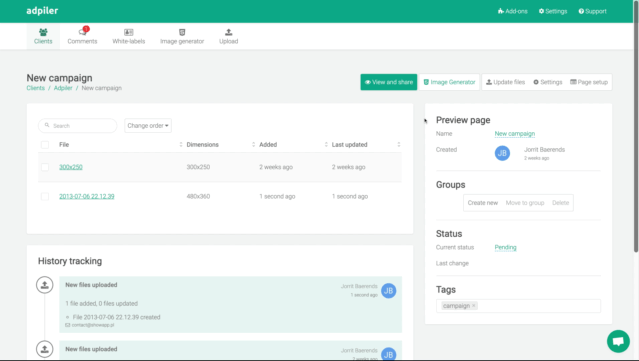Viewport: 639px width, 361px height.
Task: Change the Pending status link
Action: coord(505,247)
